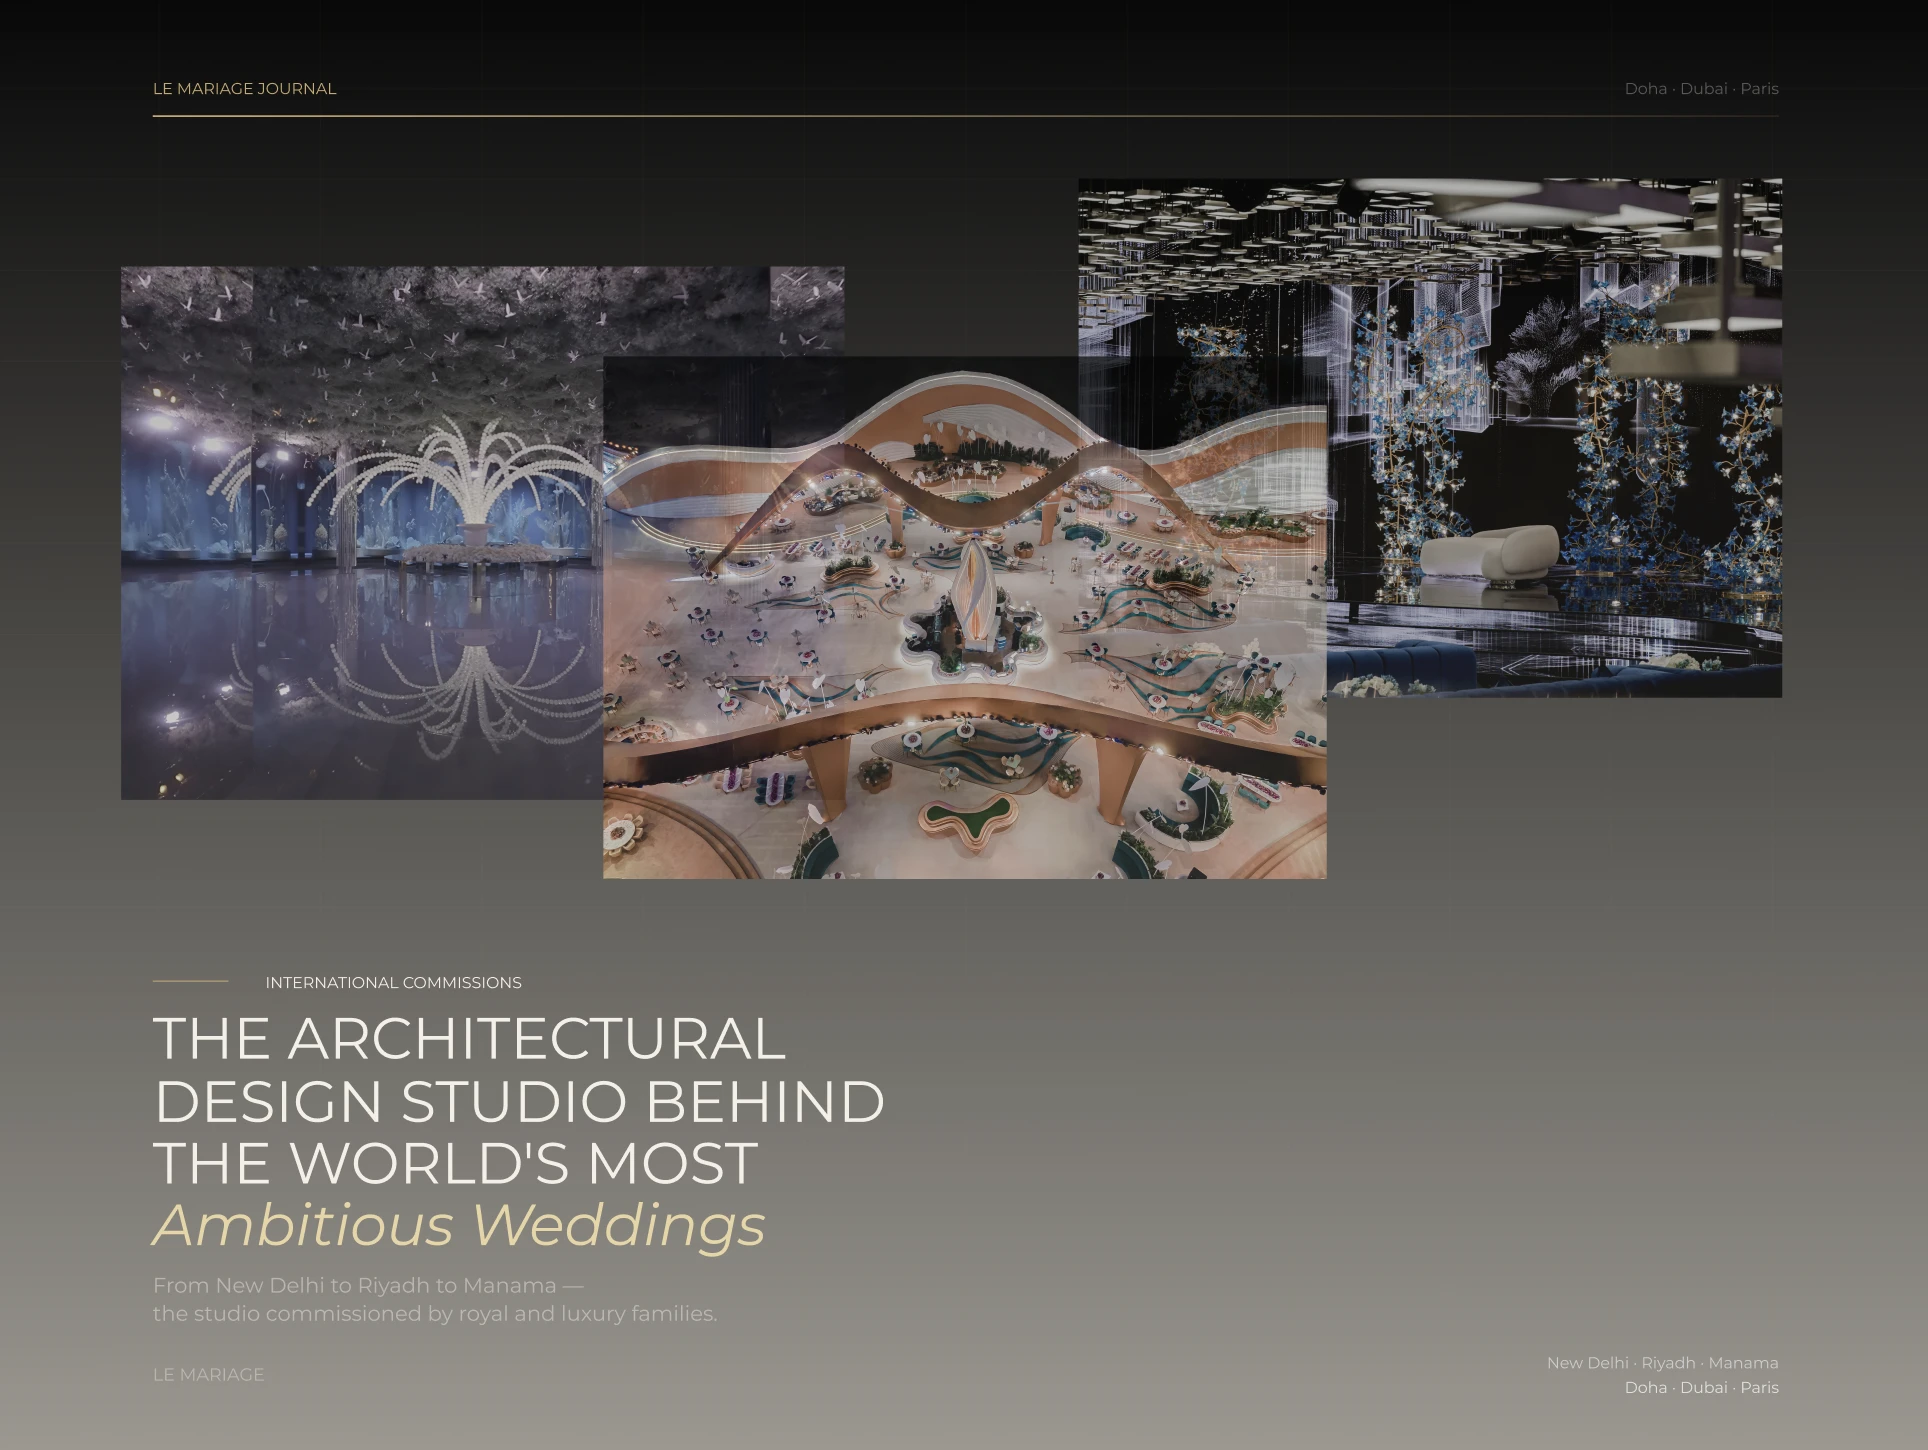Image resolution: width=1928 pixels, height=1450 pixels.
Task: Click the LE MARIAGE JOURNAL header title
Action: click(x=244, y=89)
